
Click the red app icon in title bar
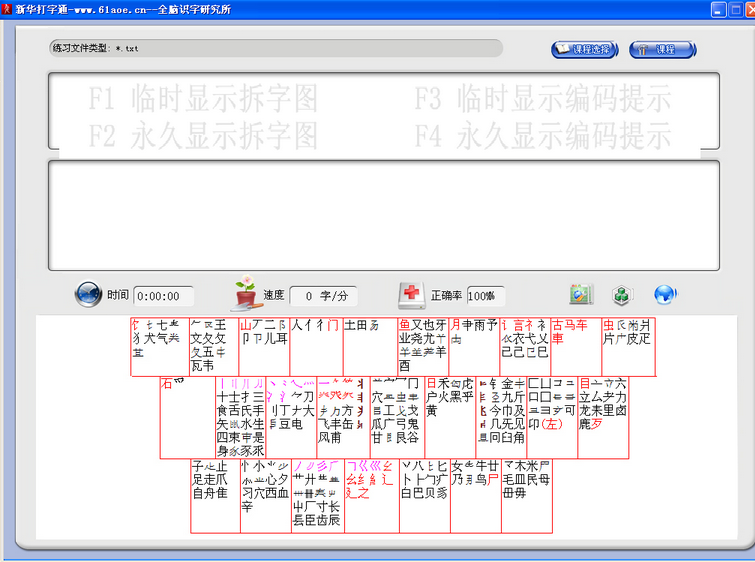pyautogui.click(x=6, y=9)
